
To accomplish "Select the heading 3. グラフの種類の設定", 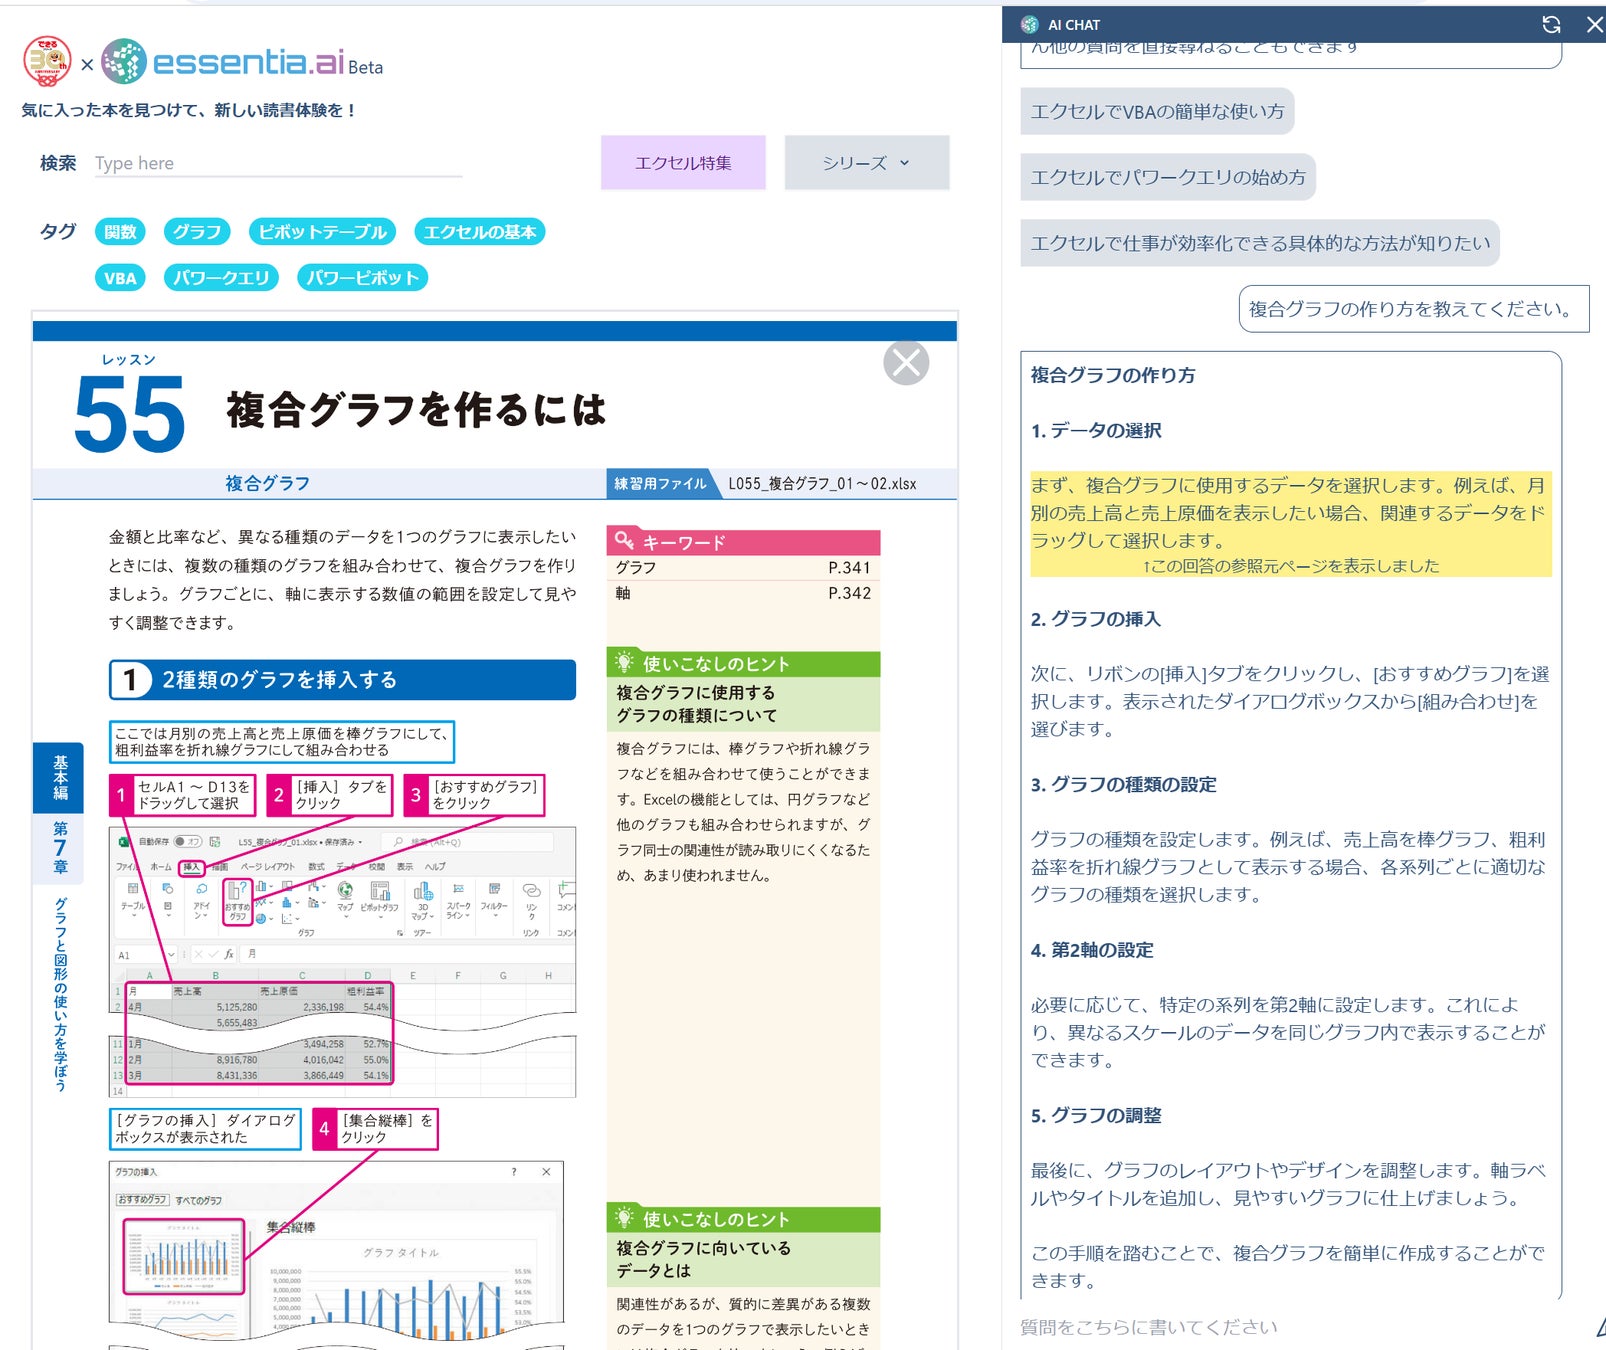I will [x=1124, y=784].
